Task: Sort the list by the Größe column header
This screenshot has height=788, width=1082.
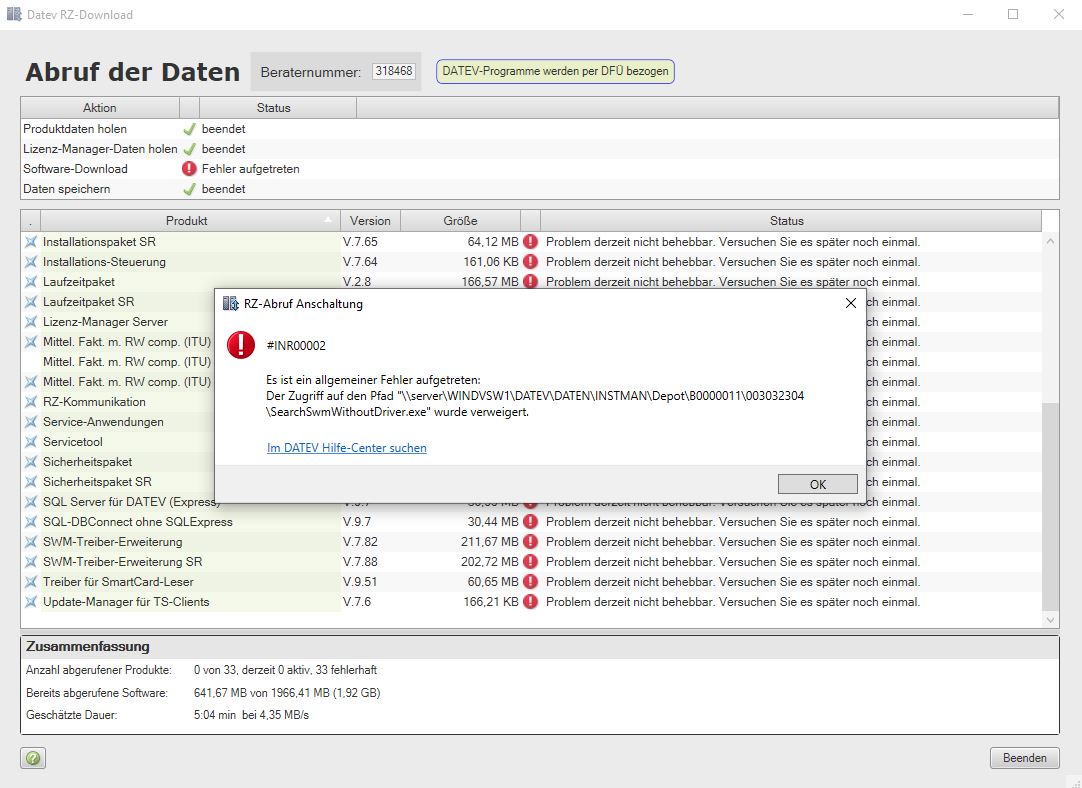Action: pos(460,221)
